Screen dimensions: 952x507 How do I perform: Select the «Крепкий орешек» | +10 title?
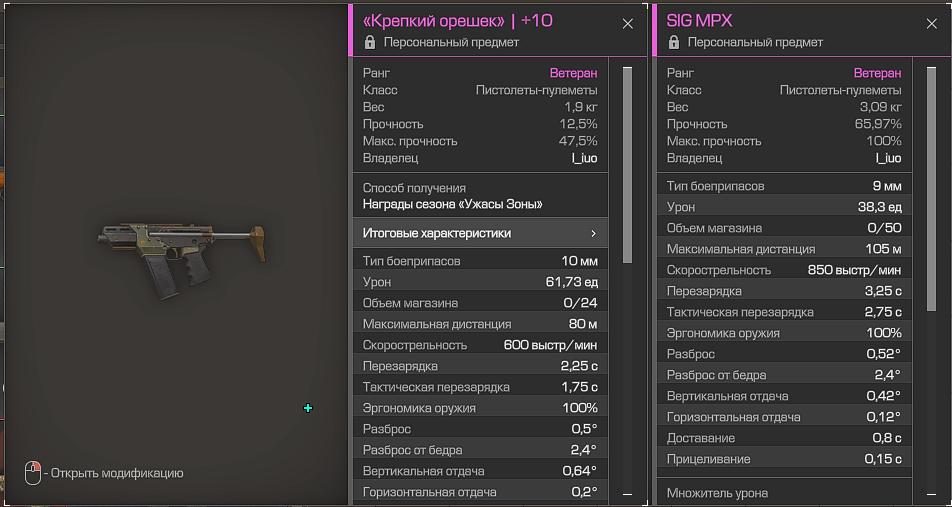[457, 21]
